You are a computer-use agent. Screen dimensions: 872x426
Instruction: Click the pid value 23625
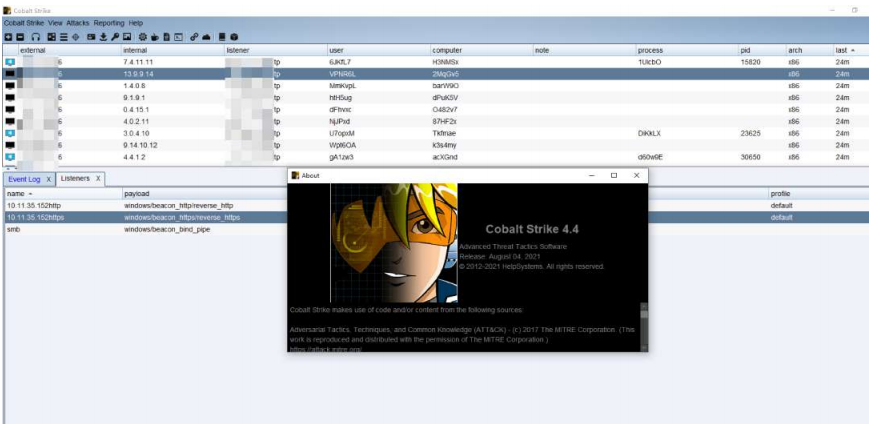pos(751,133)
